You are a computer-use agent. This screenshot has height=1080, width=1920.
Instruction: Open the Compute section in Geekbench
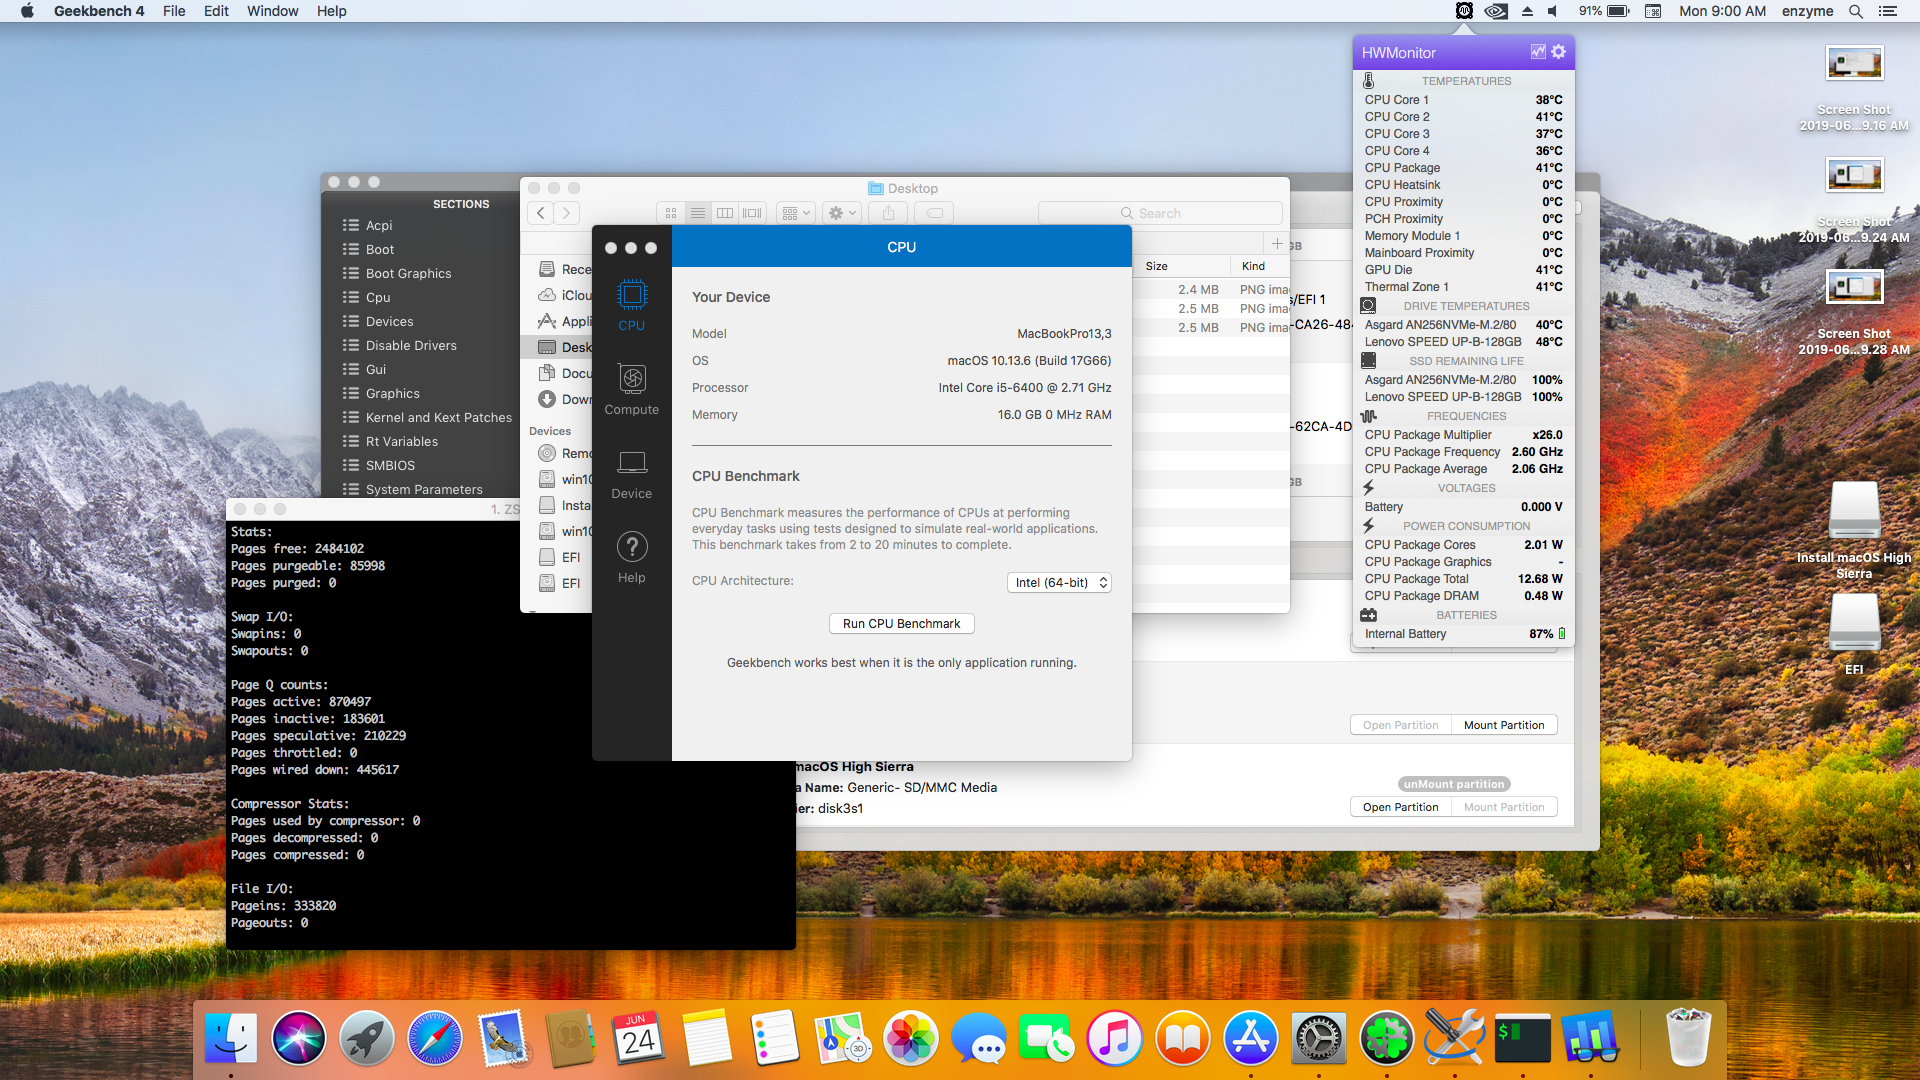click(631, 380)
